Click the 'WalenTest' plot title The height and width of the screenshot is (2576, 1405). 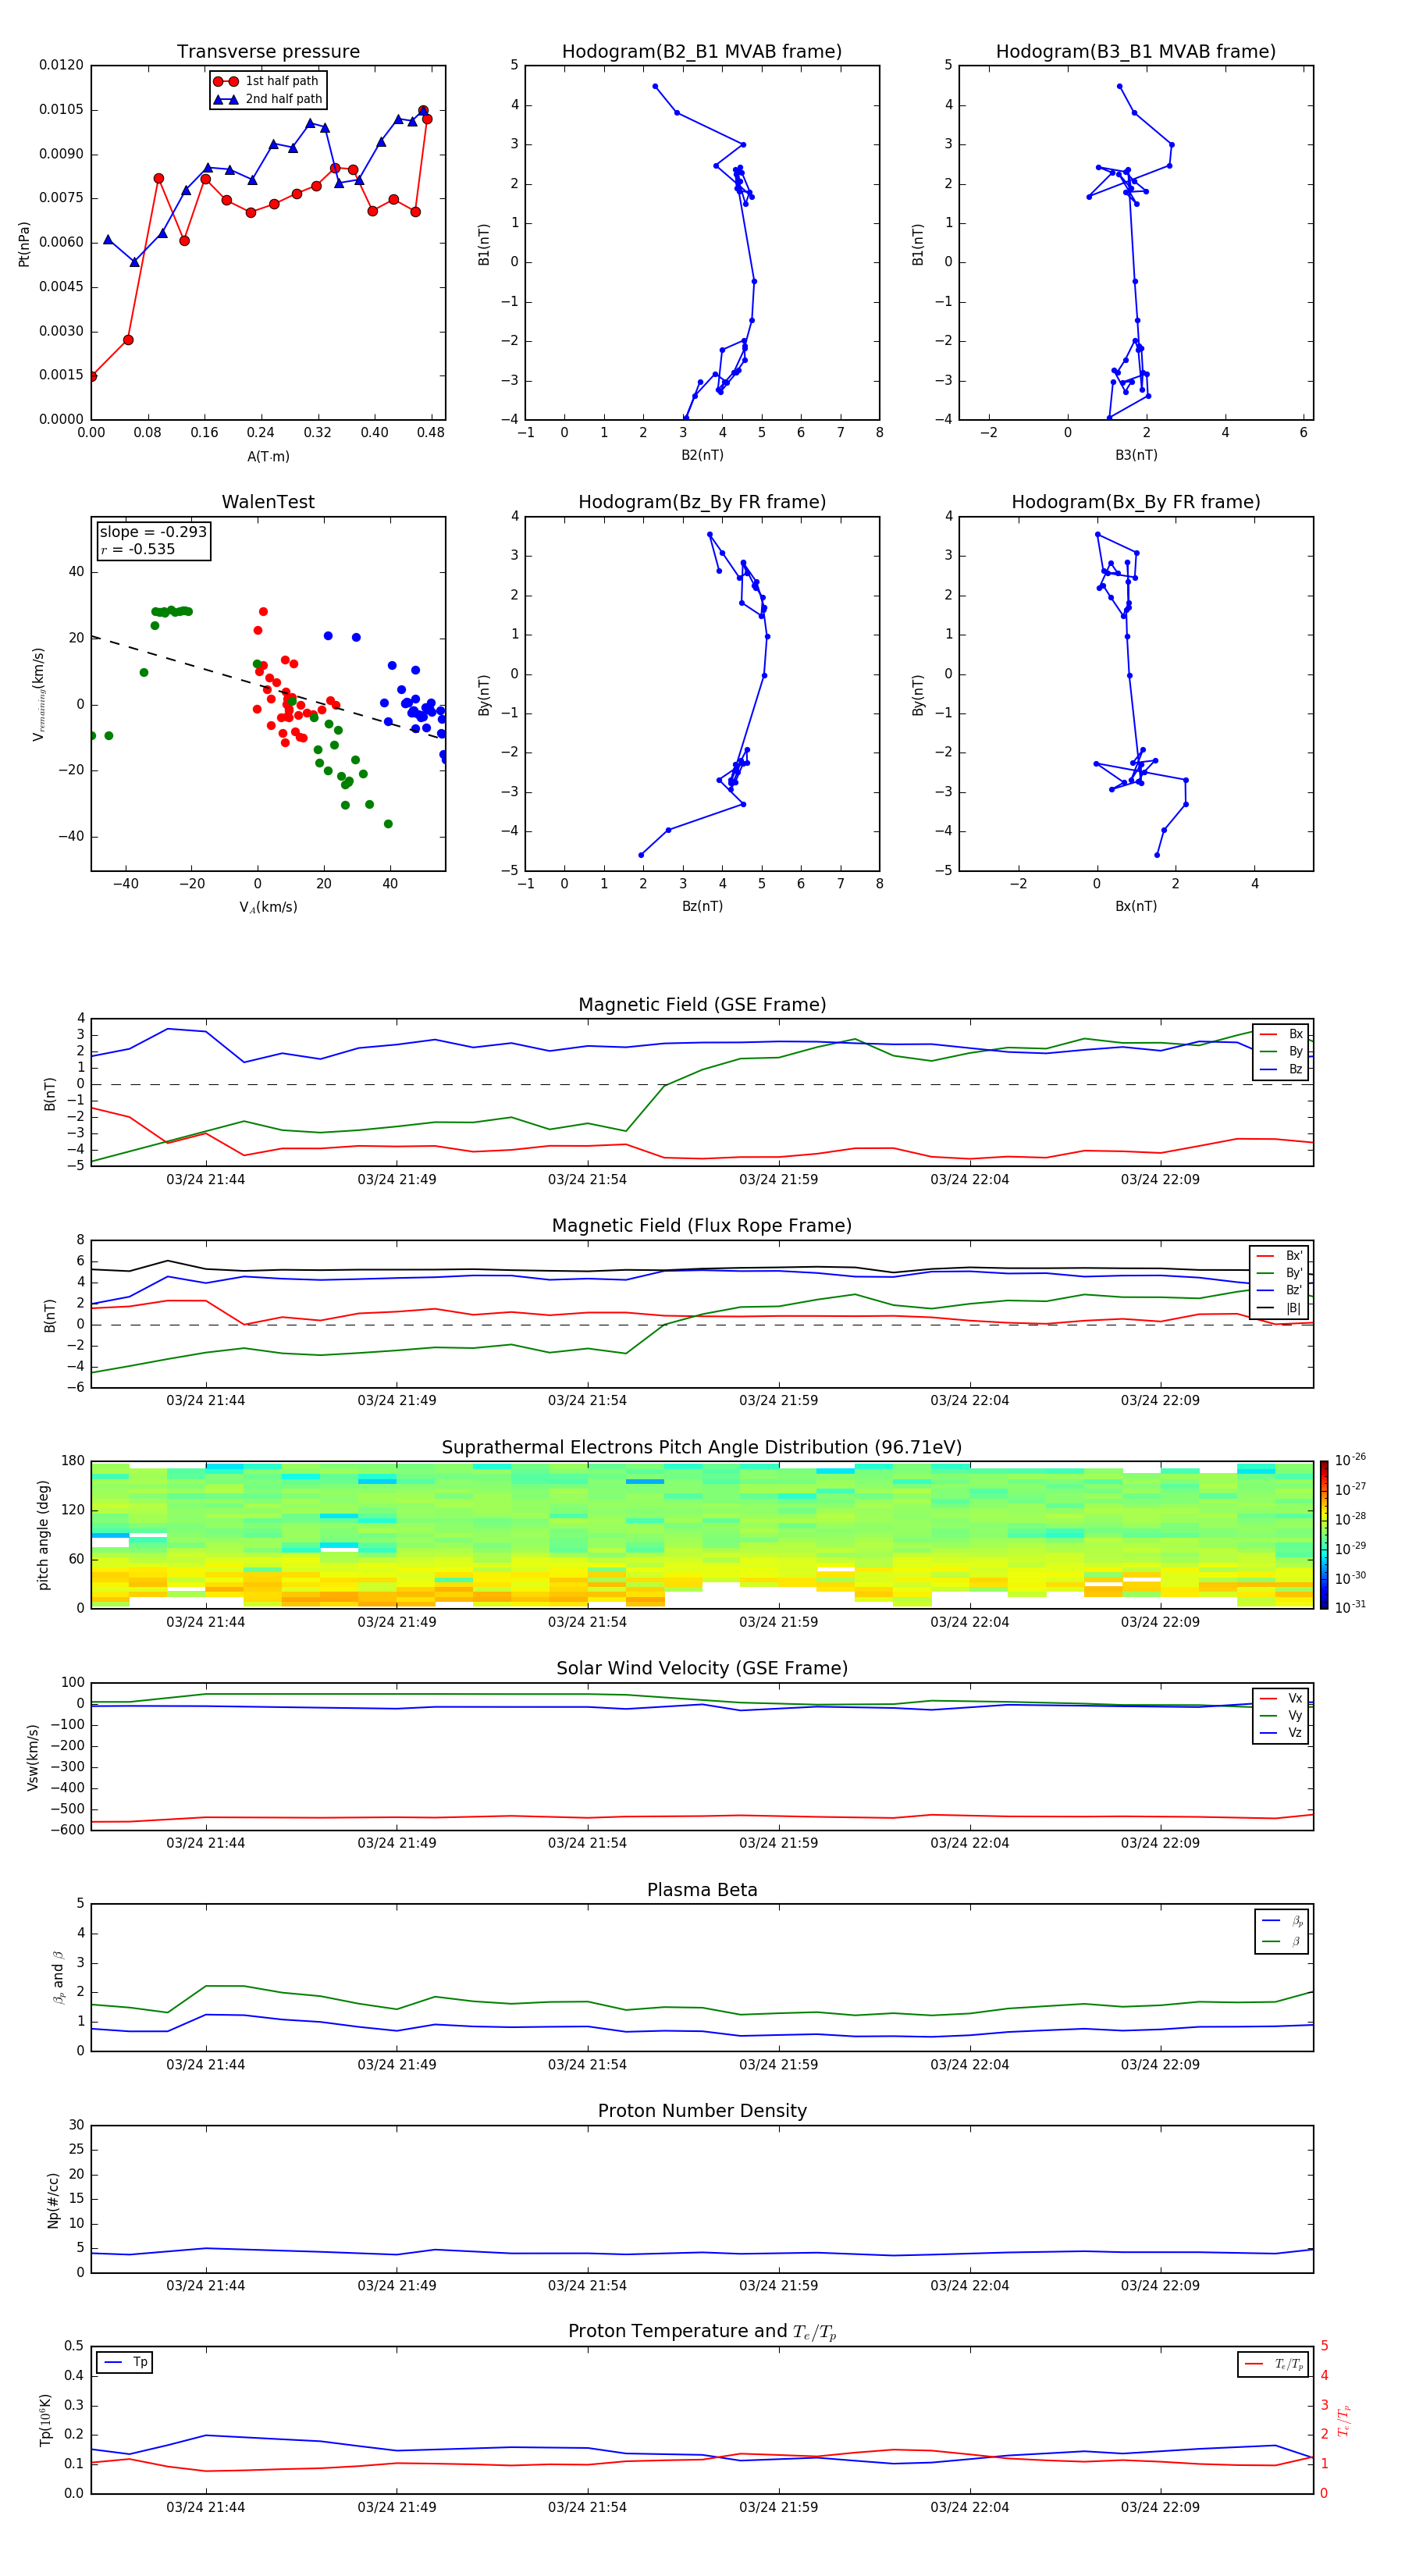pos(268,502)
